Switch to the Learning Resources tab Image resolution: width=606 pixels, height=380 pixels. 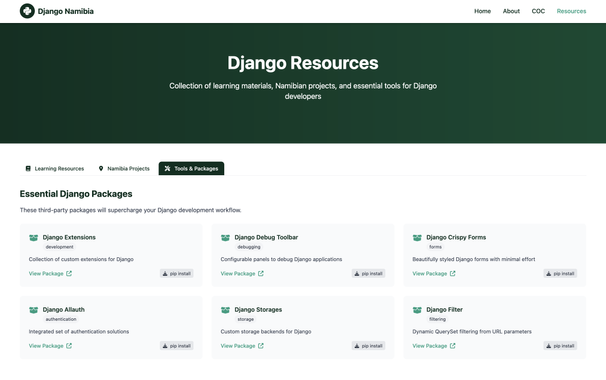(x=54, y=169)
